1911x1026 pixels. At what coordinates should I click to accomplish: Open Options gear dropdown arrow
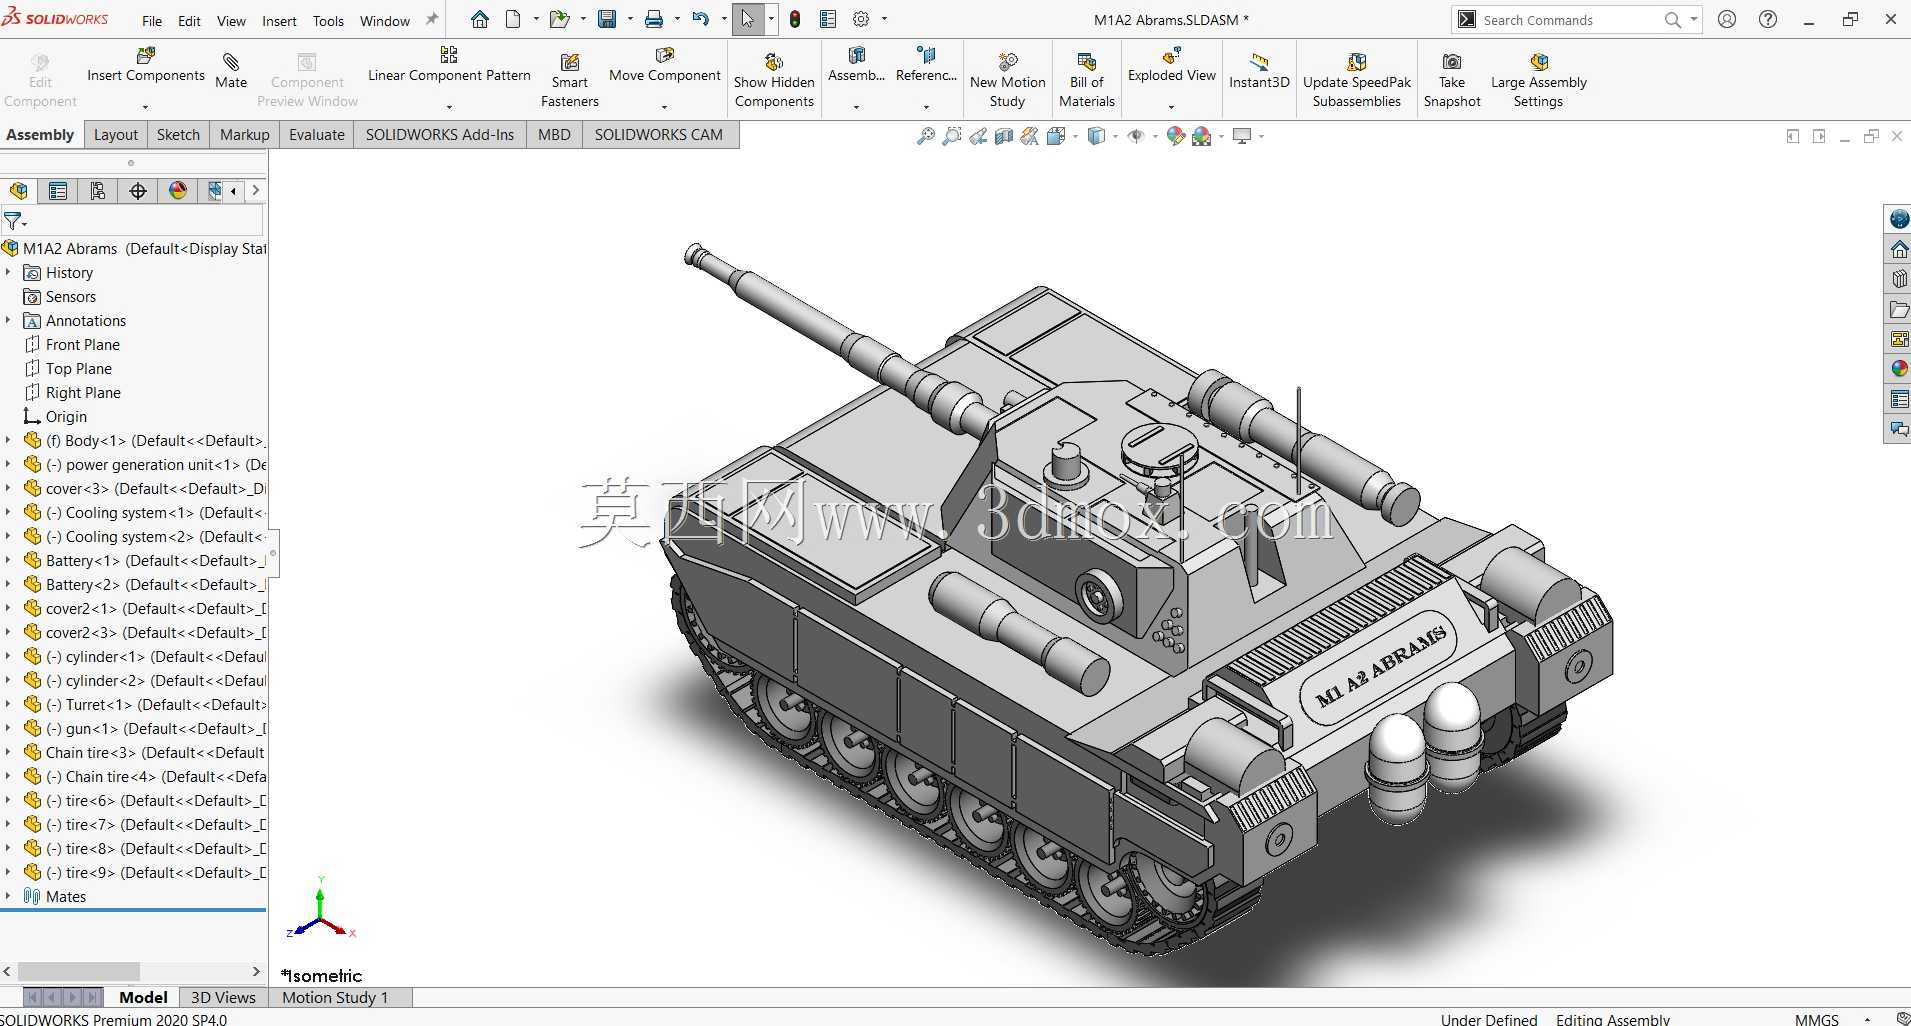[x=884, y=19]
